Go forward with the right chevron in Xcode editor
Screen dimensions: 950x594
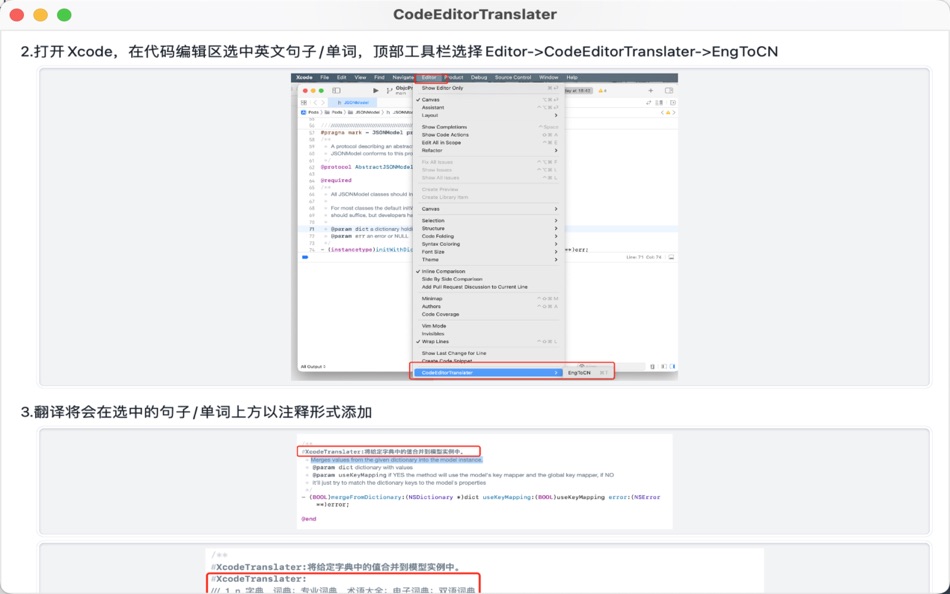[324, 102]
